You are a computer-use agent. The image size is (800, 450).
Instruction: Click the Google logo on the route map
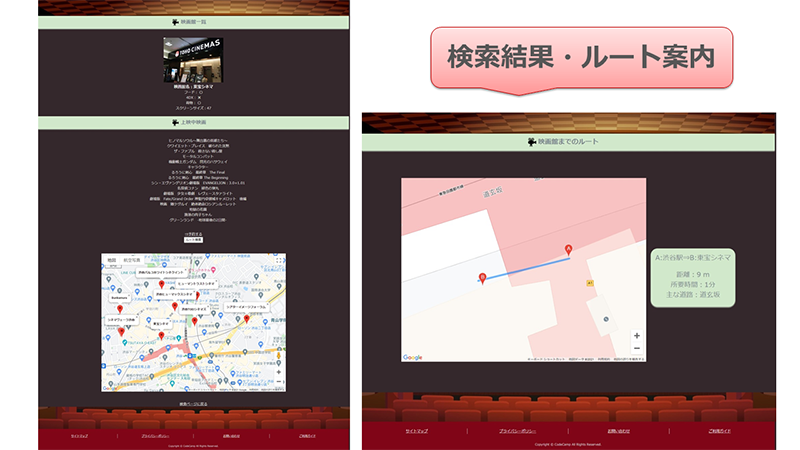point(413,357)
